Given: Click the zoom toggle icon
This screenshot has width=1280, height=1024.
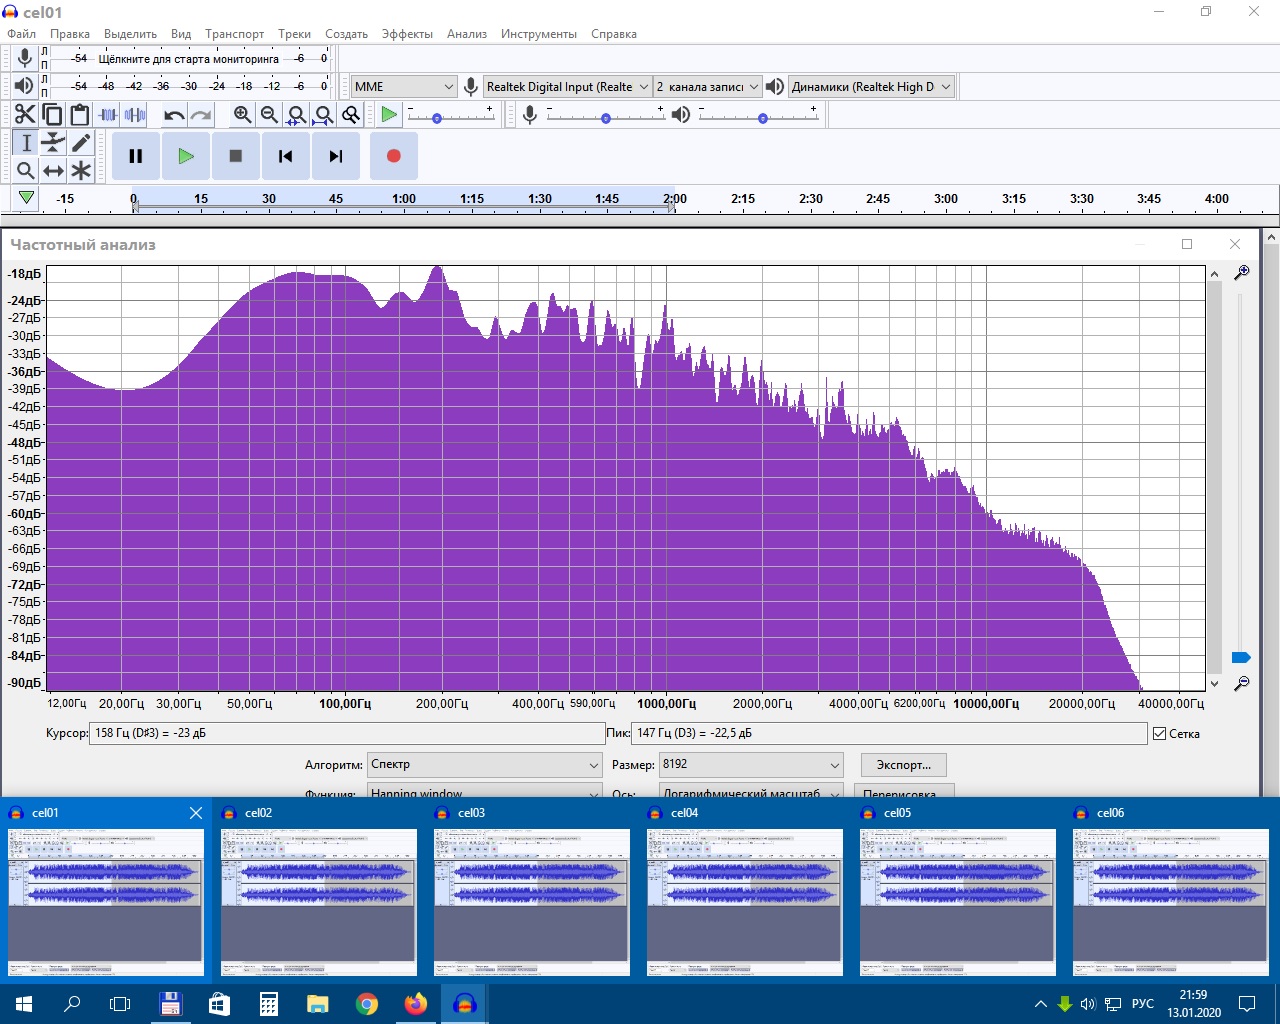Looking at the screenshot, I should (350, 115).
